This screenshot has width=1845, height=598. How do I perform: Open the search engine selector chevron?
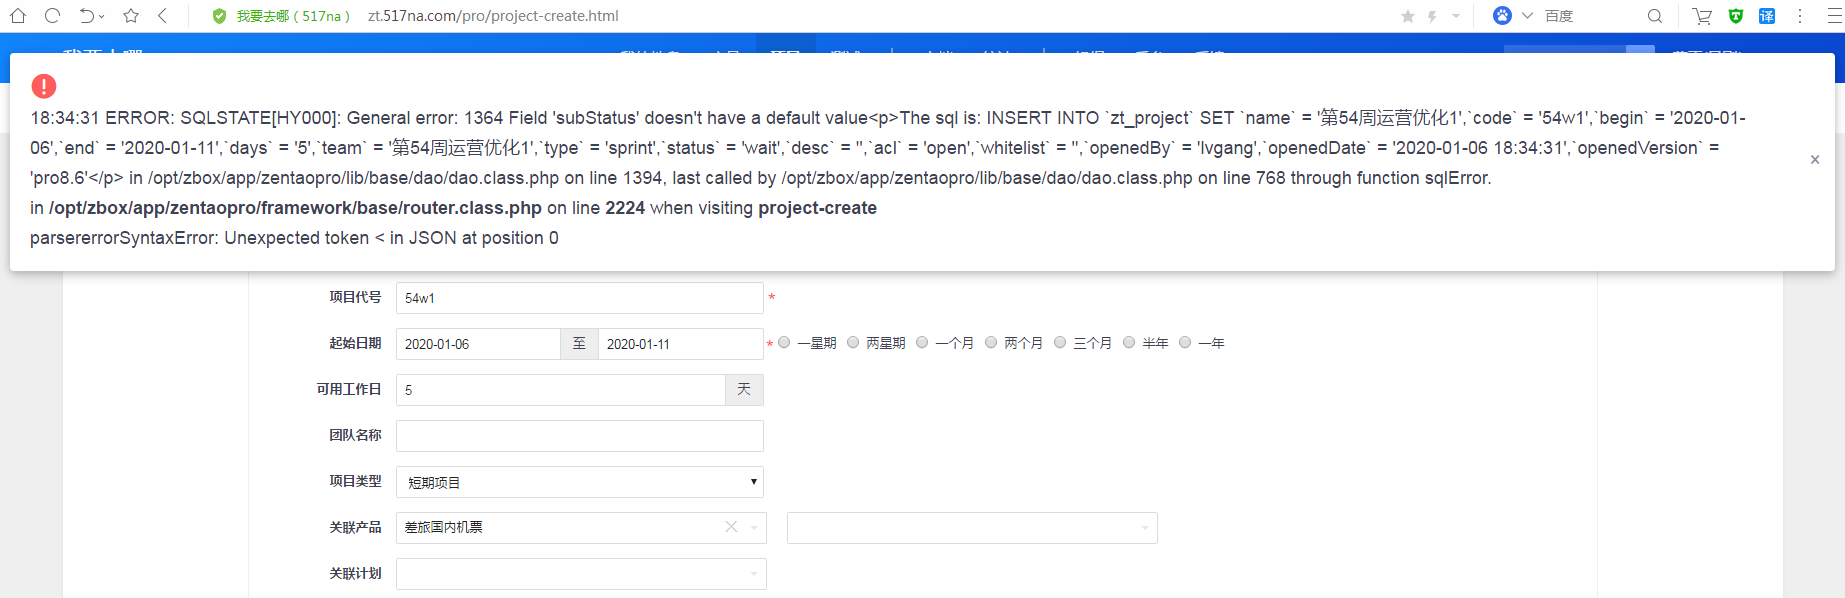tap(1527, 16)
